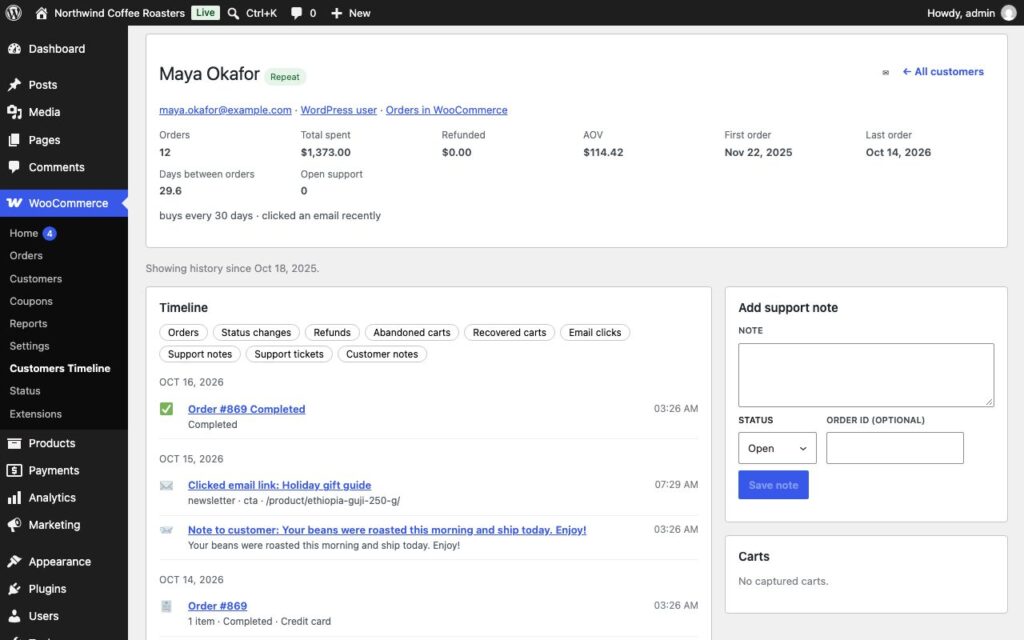Click the Posts pin icon
Screen dimensions: 1024x640
[x=14, y=85]
